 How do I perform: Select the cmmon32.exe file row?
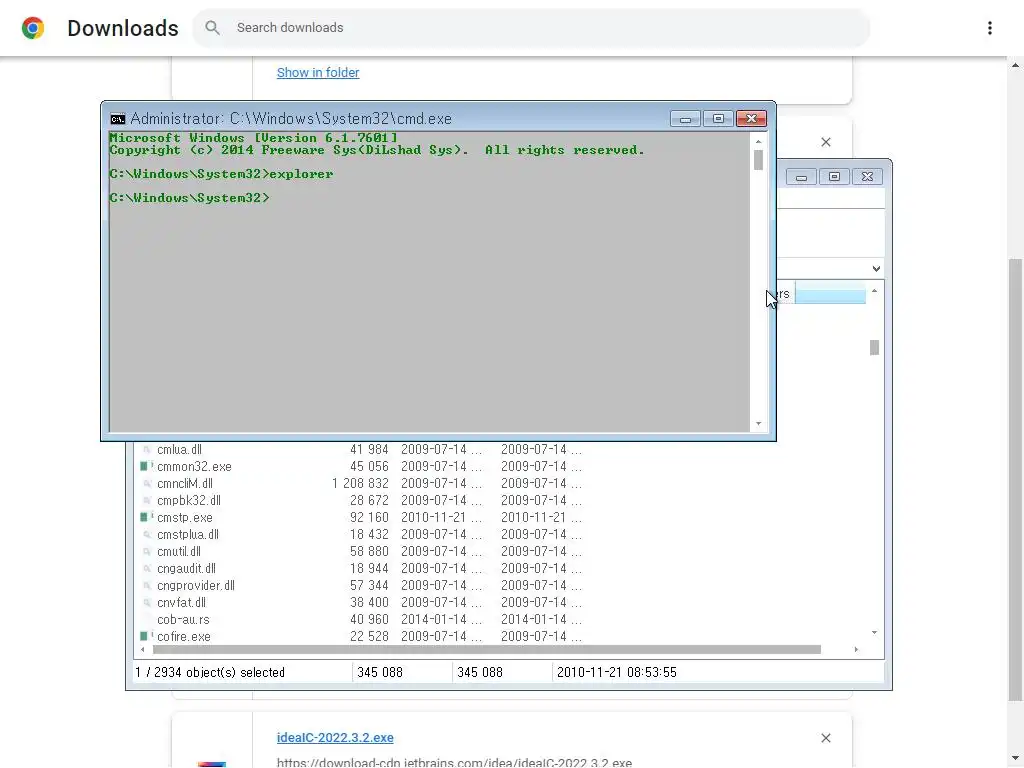tap(361, 466)
